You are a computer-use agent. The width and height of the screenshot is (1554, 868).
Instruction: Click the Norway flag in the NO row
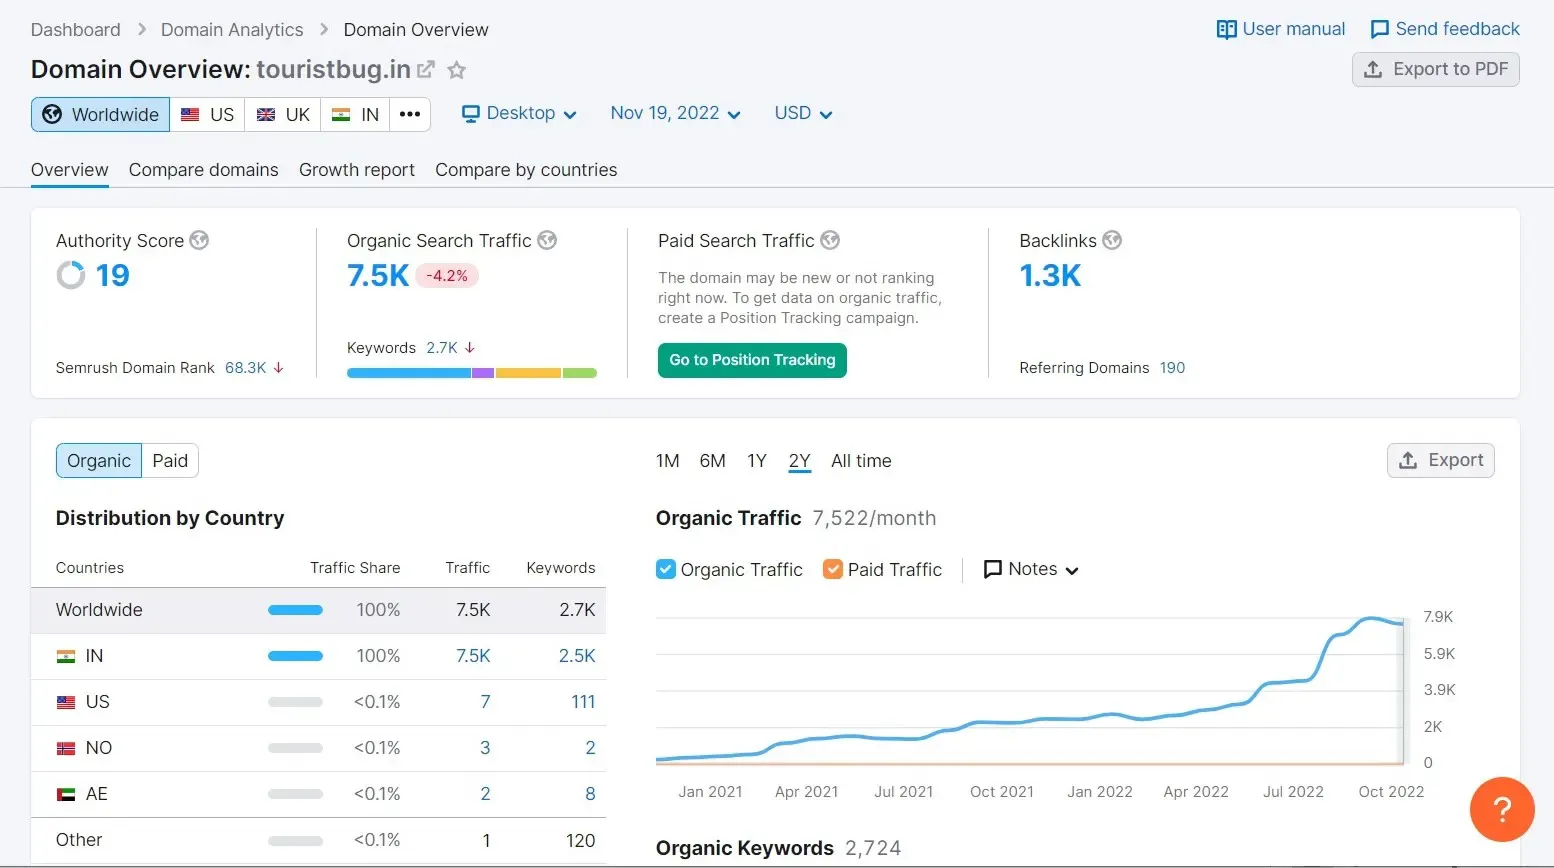click(x=66, y=748)
